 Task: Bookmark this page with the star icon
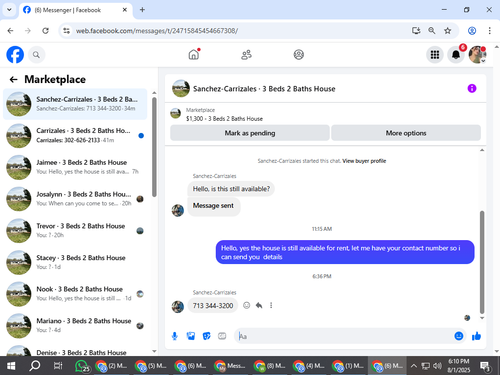pyautogui.click(x=447, y=31)
